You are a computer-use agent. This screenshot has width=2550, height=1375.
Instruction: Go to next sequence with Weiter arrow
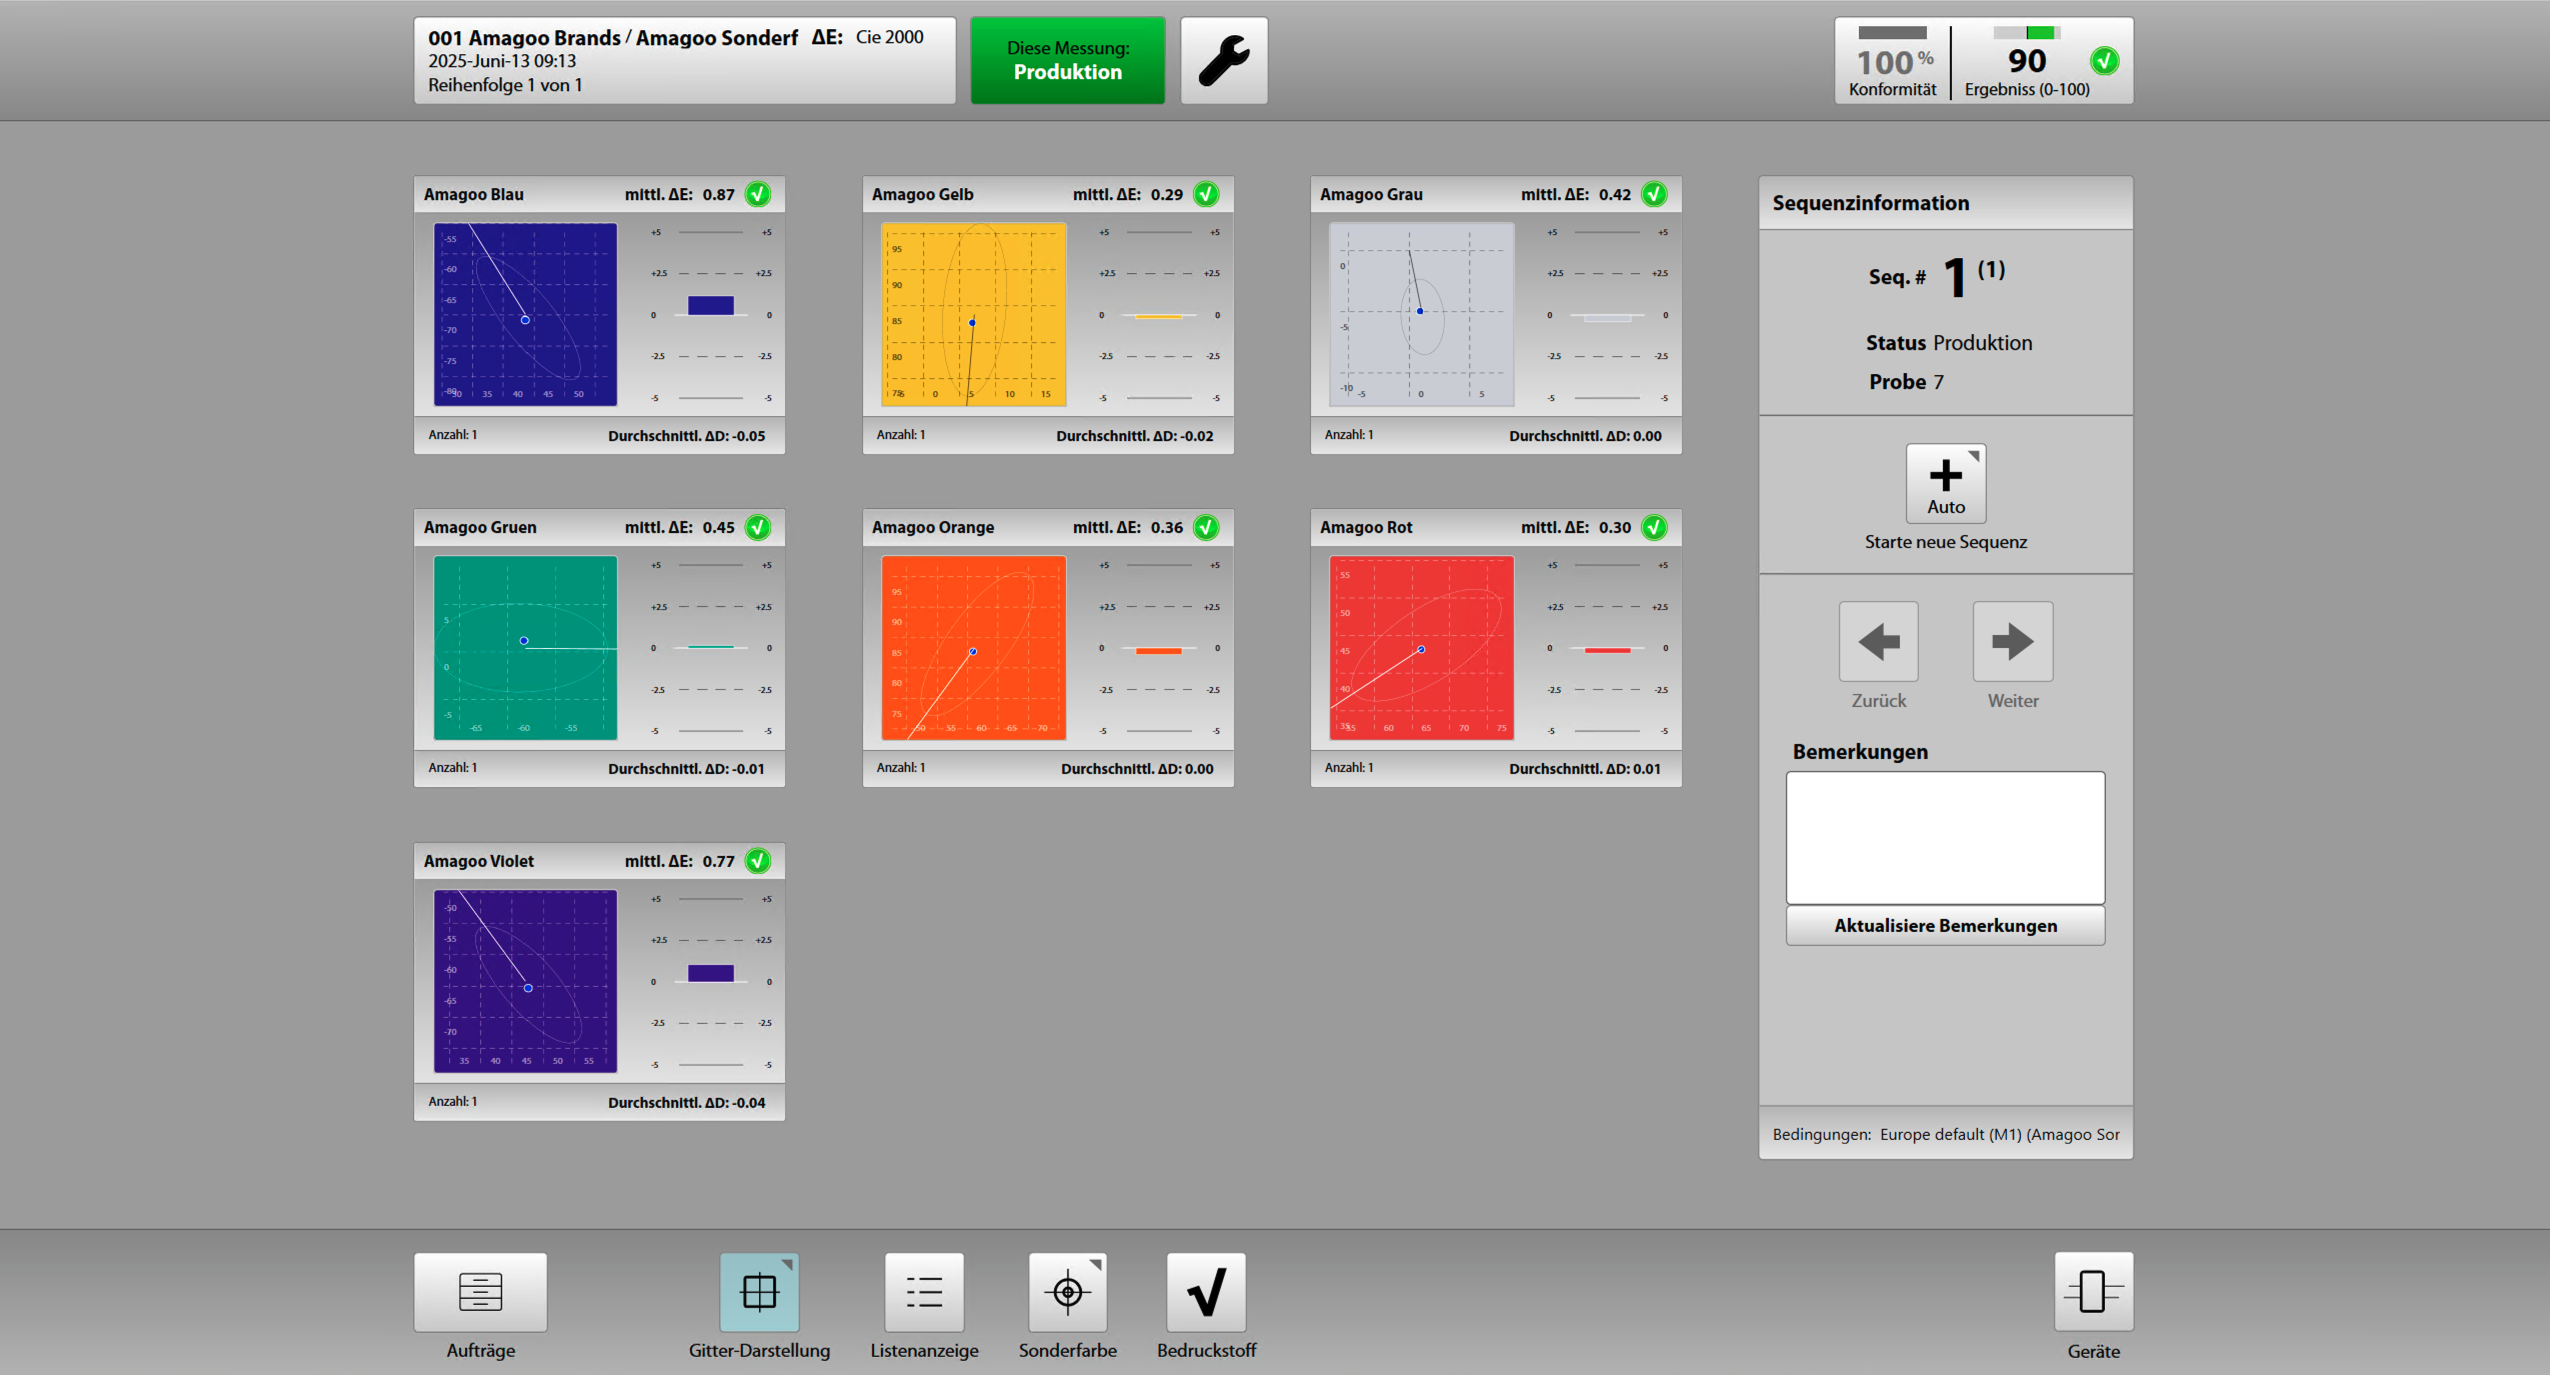point(2012,641)
